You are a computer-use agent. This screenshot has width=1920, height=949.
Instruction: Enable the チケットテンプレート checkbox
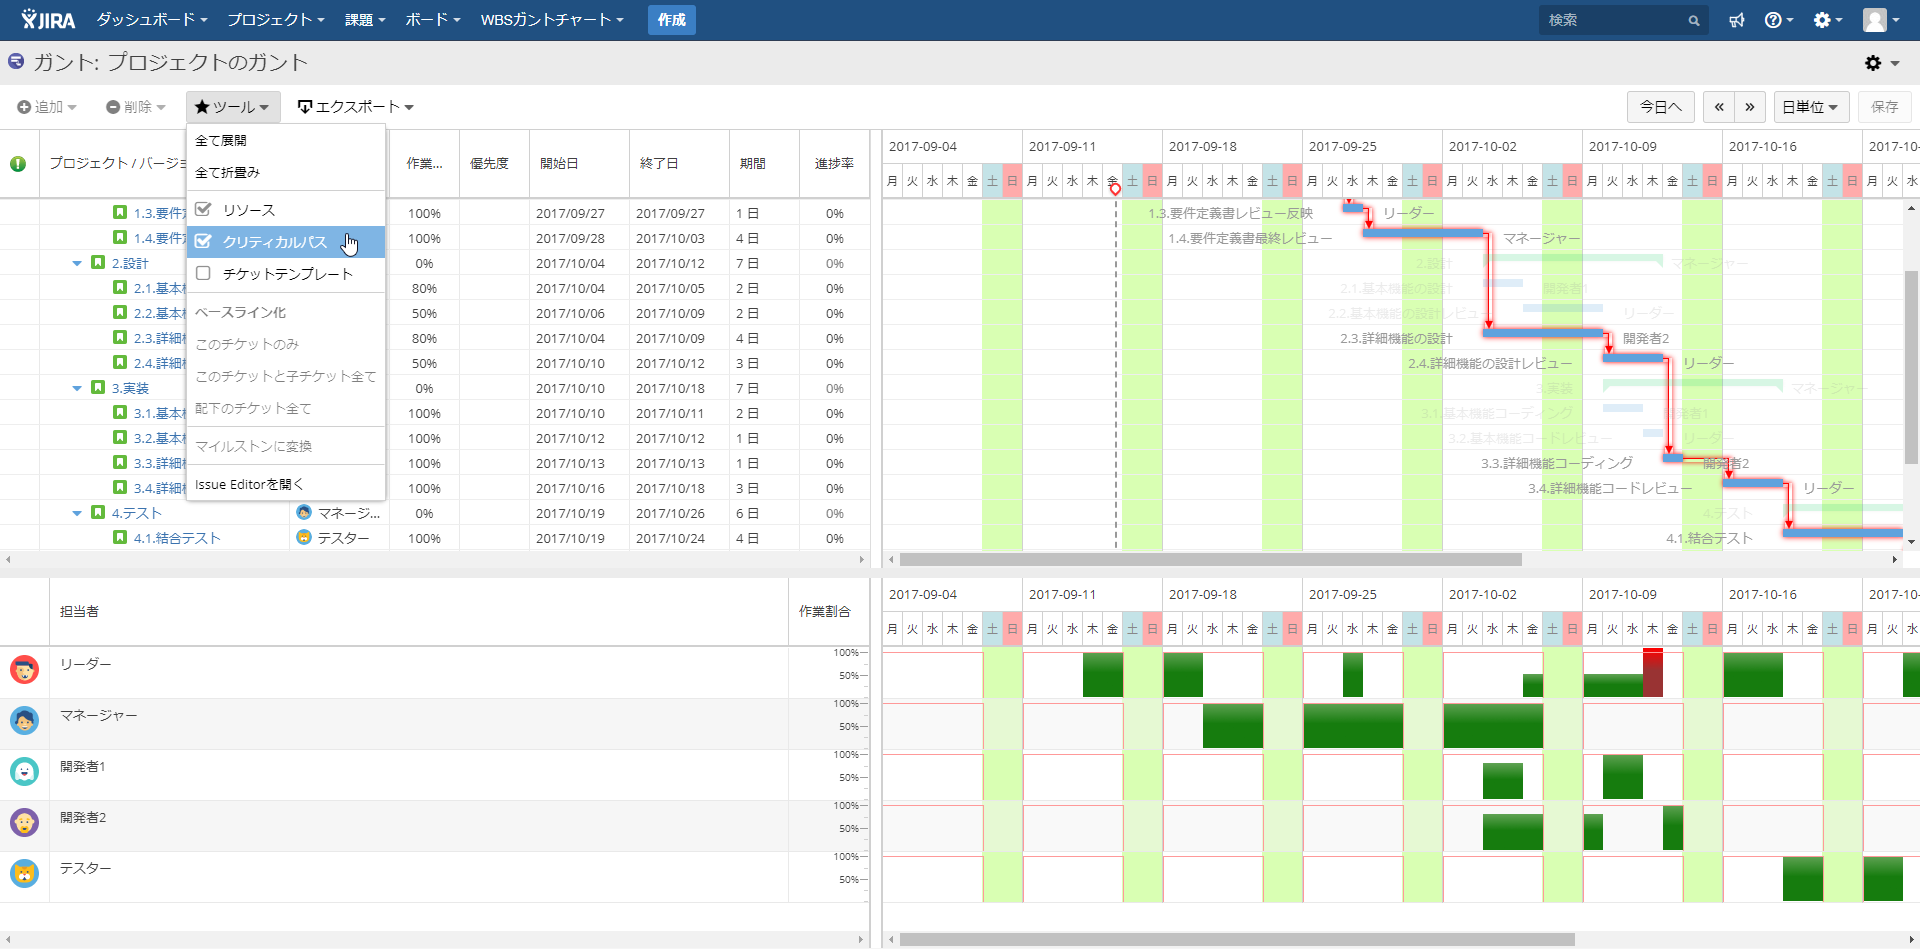pyautogui.click(x=204, y=274)
